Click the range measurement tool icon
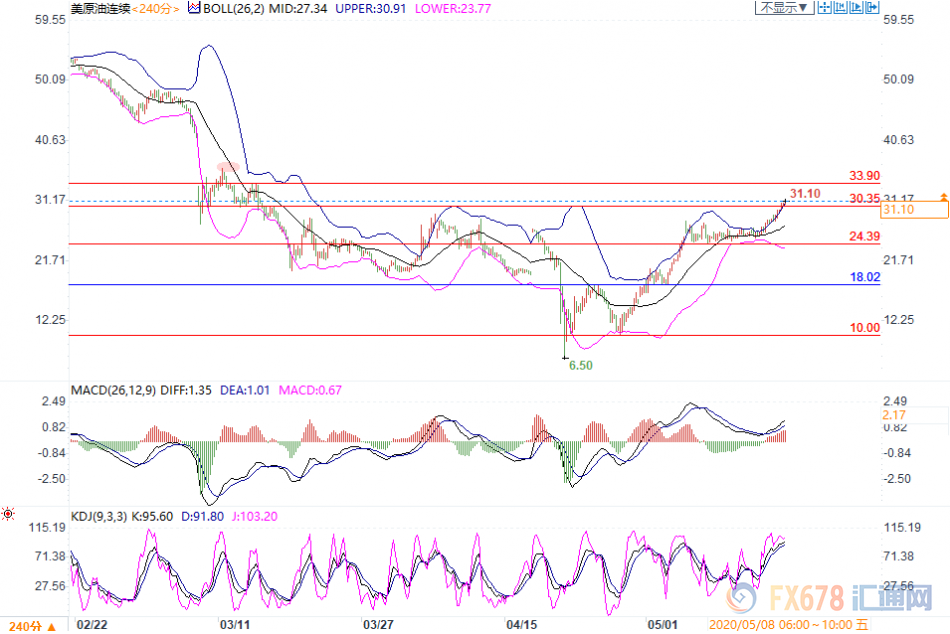 coord(840,7)
